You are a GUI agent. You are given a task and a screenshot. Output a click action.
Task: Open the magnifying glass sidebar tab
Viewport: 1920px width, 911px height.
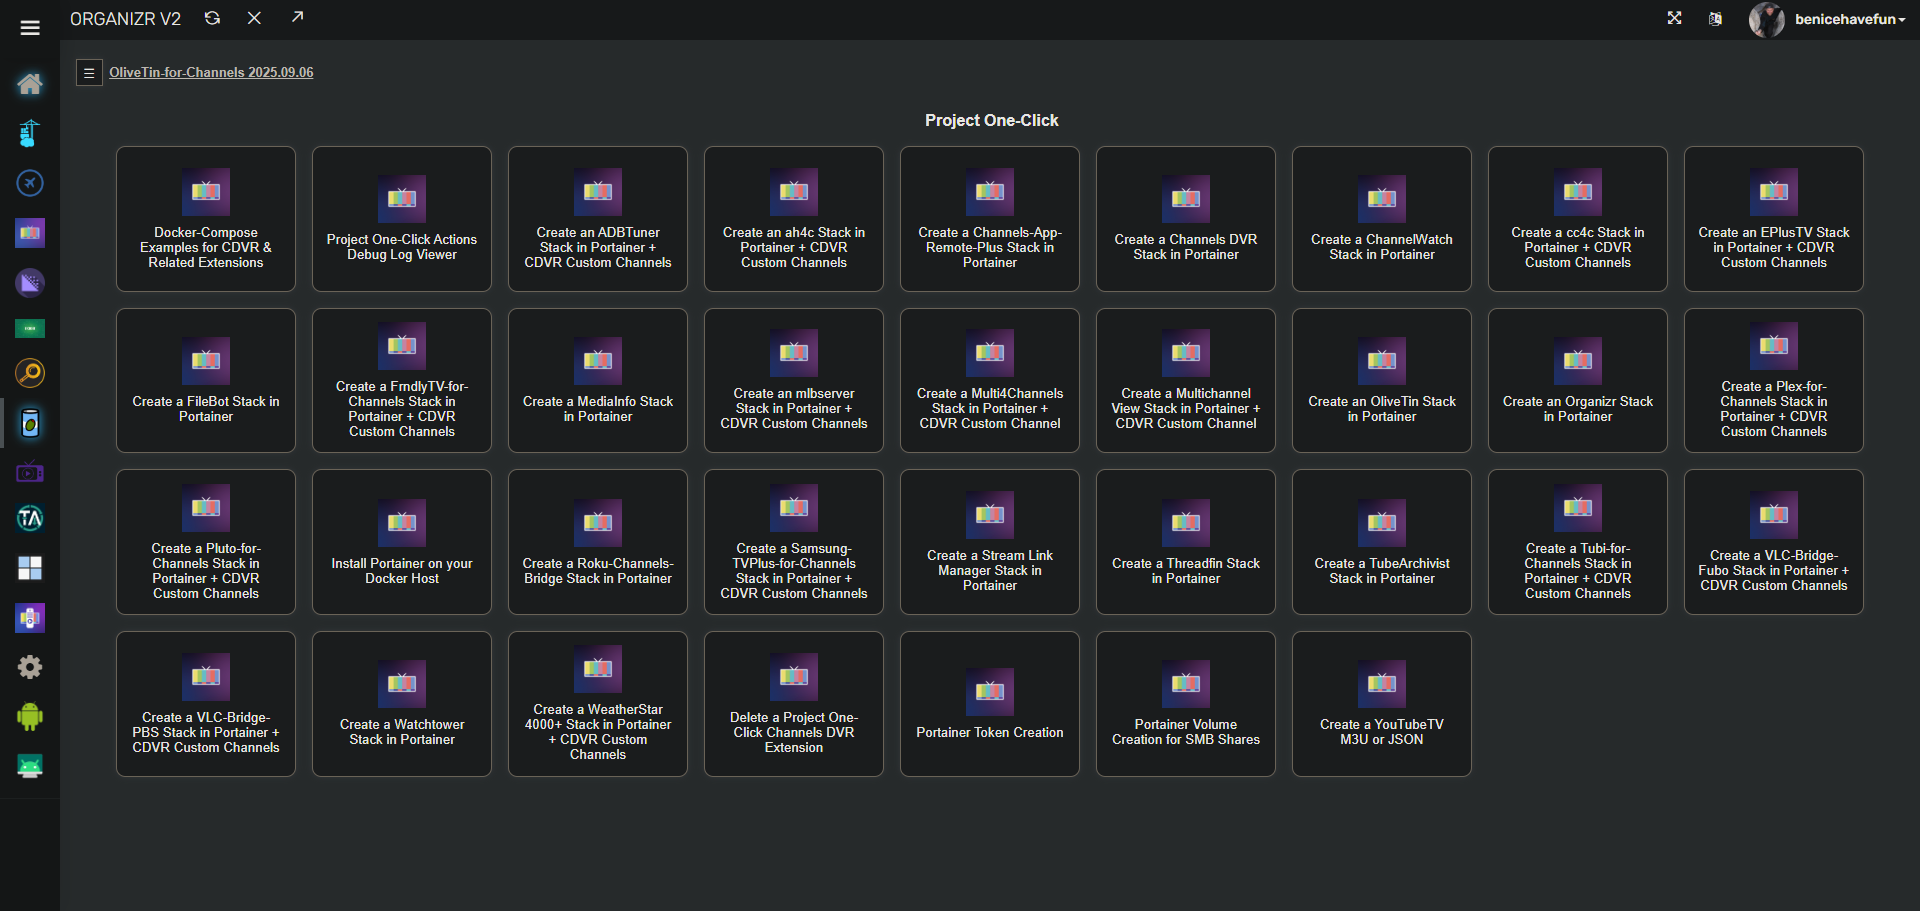[30, 374]
